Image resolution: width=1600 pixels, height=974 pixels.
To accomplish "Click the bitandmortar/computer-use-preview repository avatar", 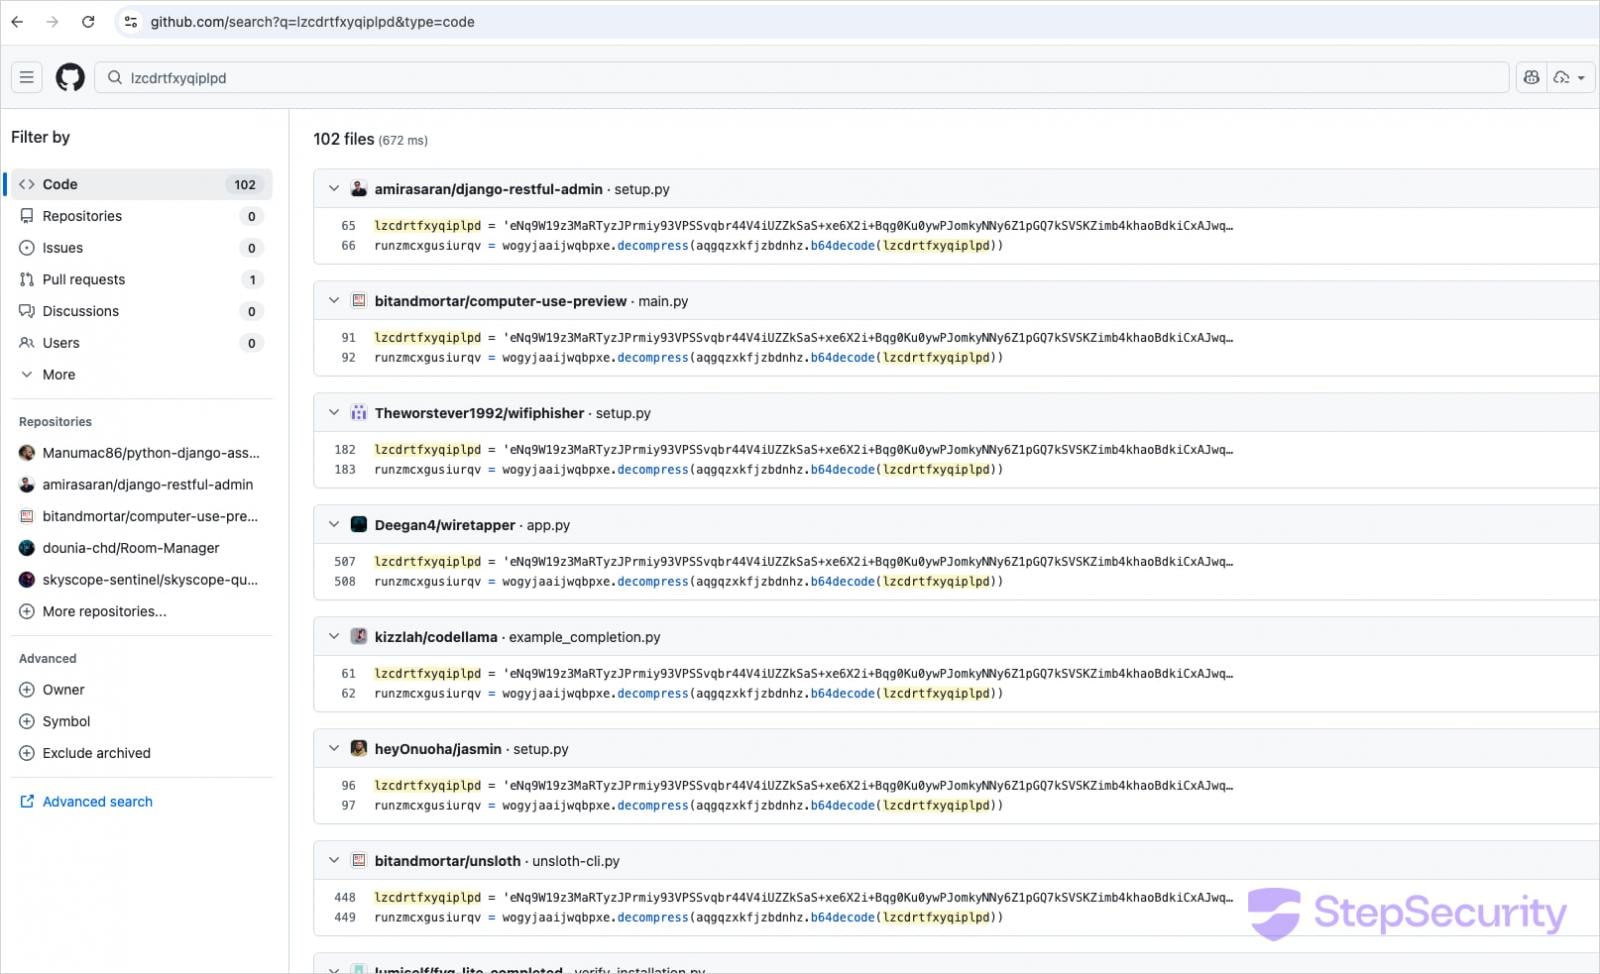I will pyautogui.click(x=357, y=300).
